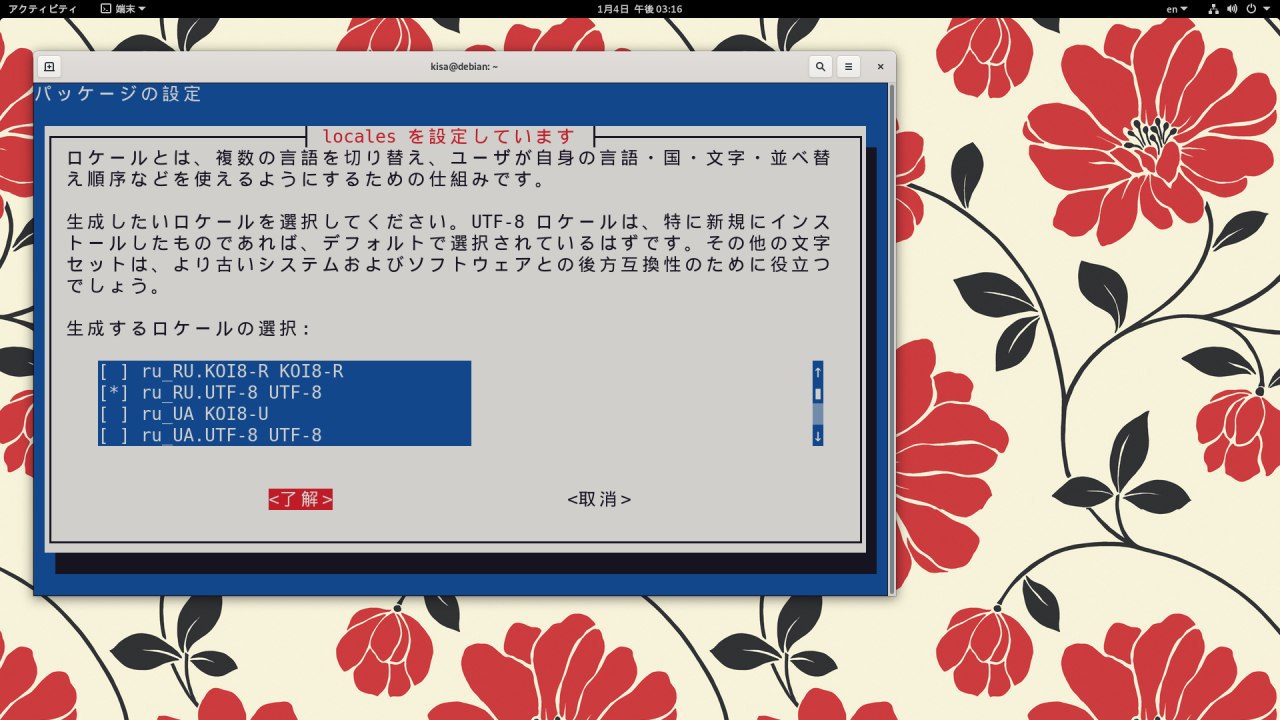1280x720 pixels.
Task: Open the 端末 application menu
Action: pos(124,9)
